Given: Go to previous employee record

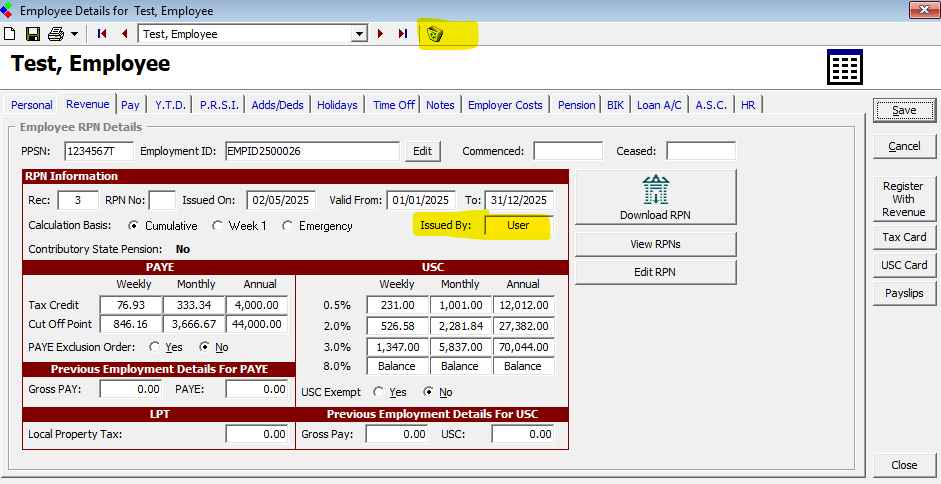Looking at the screenshot, I should click(x=124, y=34).
